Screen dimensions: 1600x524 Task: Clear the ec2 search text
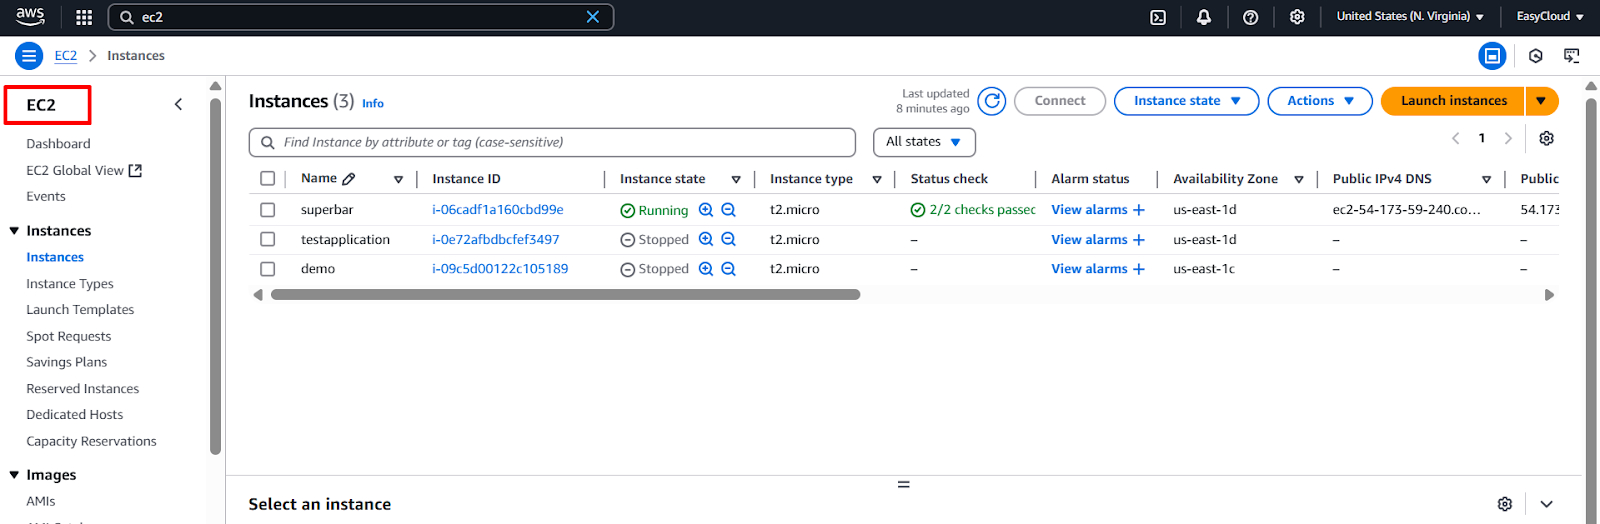[x=593, y=17]
